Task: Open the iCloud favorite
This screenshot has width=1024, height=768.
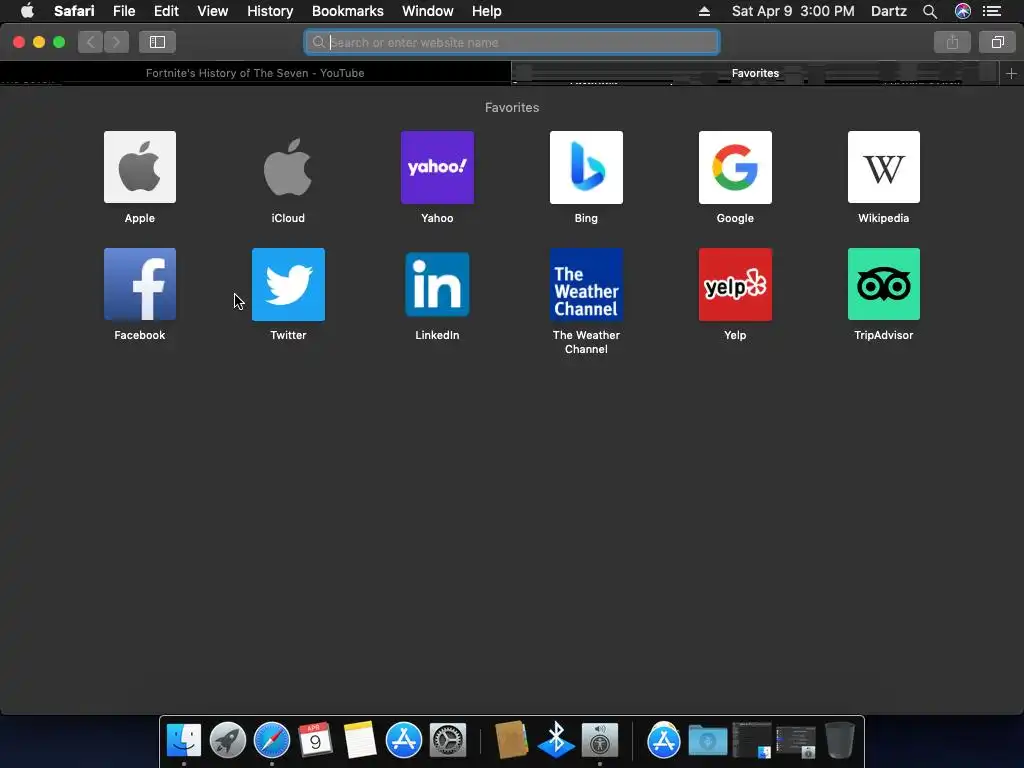Action: [x=288, y=167]
